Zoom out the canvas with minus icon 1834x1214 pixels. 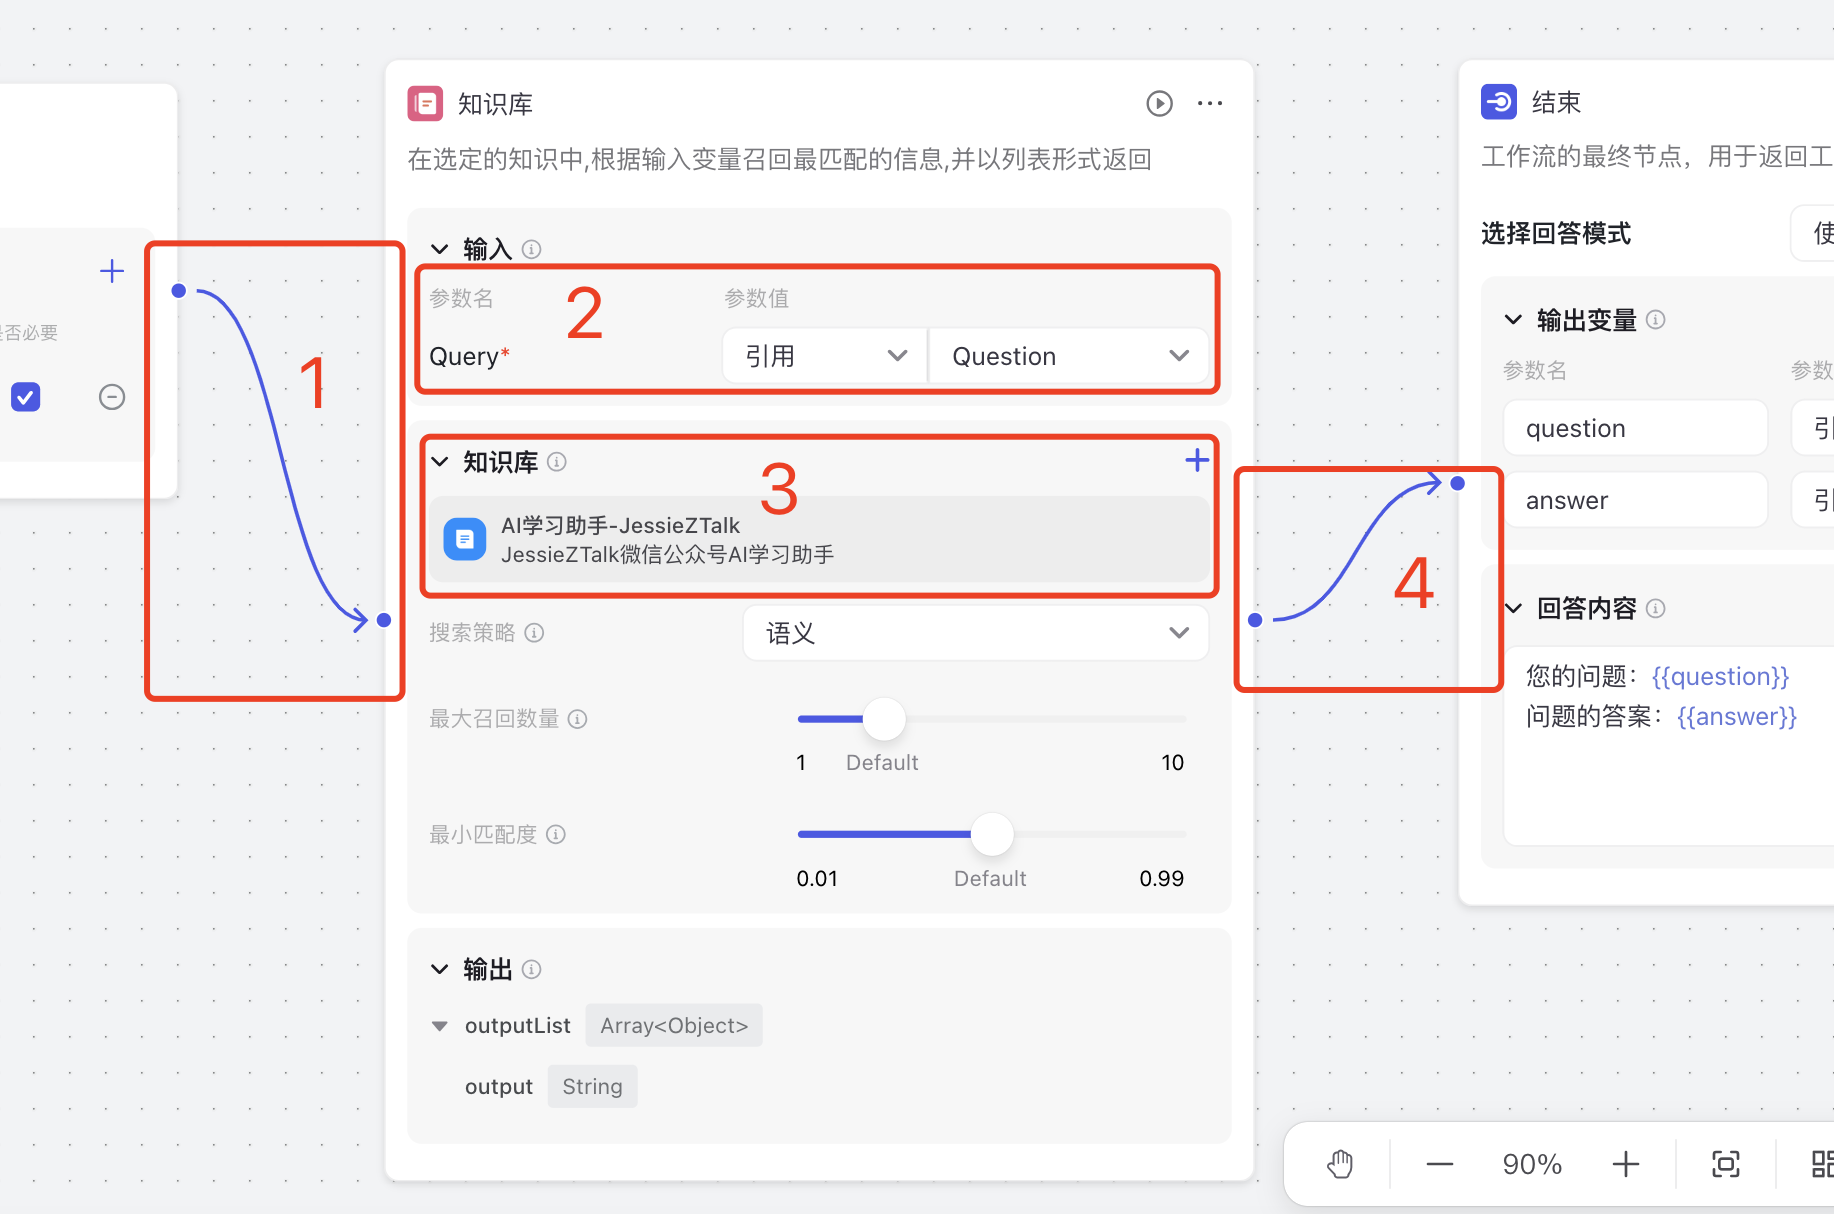pos(1439,1164)
